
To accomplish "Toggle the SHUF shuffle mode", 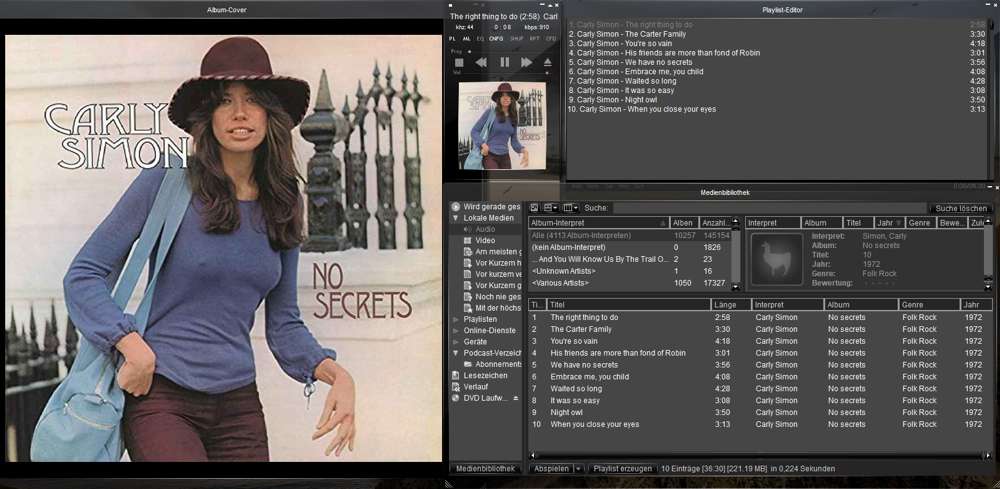I will coord(515,38).
